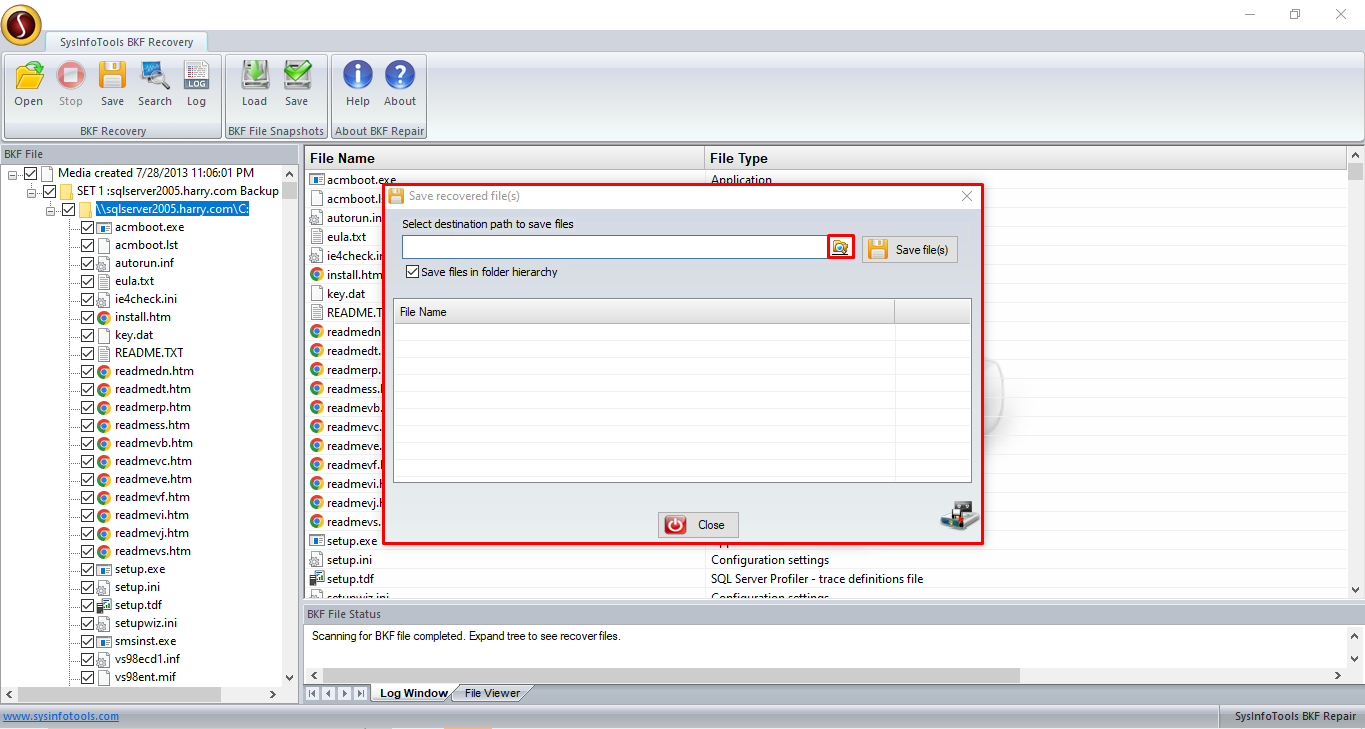Screen dimensions: 1365x729
Task: Uncheck the SET 1 backup checkbox
Action: coord(50,191)
